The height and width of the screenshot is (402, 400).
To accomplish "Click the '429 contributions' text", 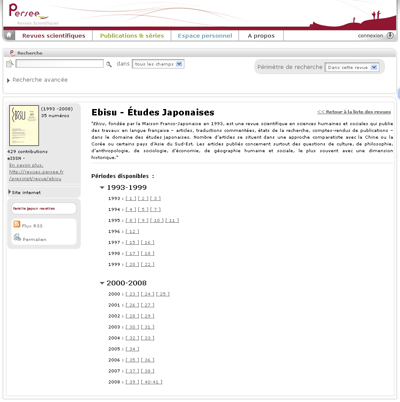I will pos(27,152).
